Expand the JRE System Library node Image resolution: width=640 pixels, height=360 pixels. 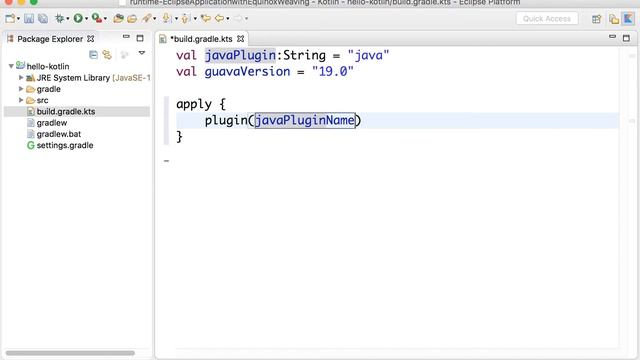(x=21, y=78)
